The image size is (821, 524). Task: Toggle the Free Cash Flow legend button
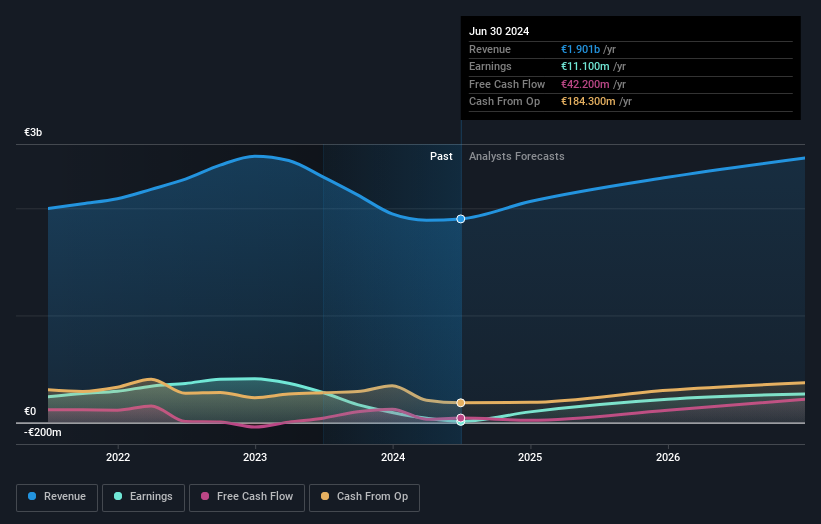[x=247, y=497]
